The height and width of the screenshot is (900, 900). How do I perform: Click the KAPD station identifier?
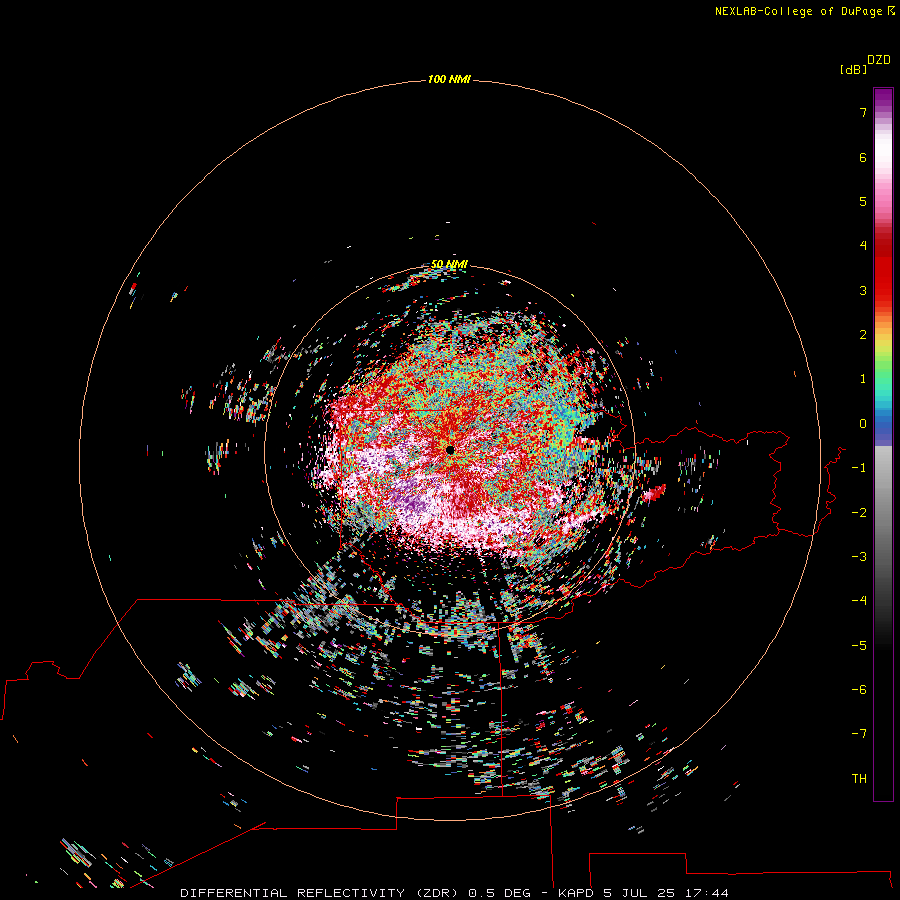(576, 893)
